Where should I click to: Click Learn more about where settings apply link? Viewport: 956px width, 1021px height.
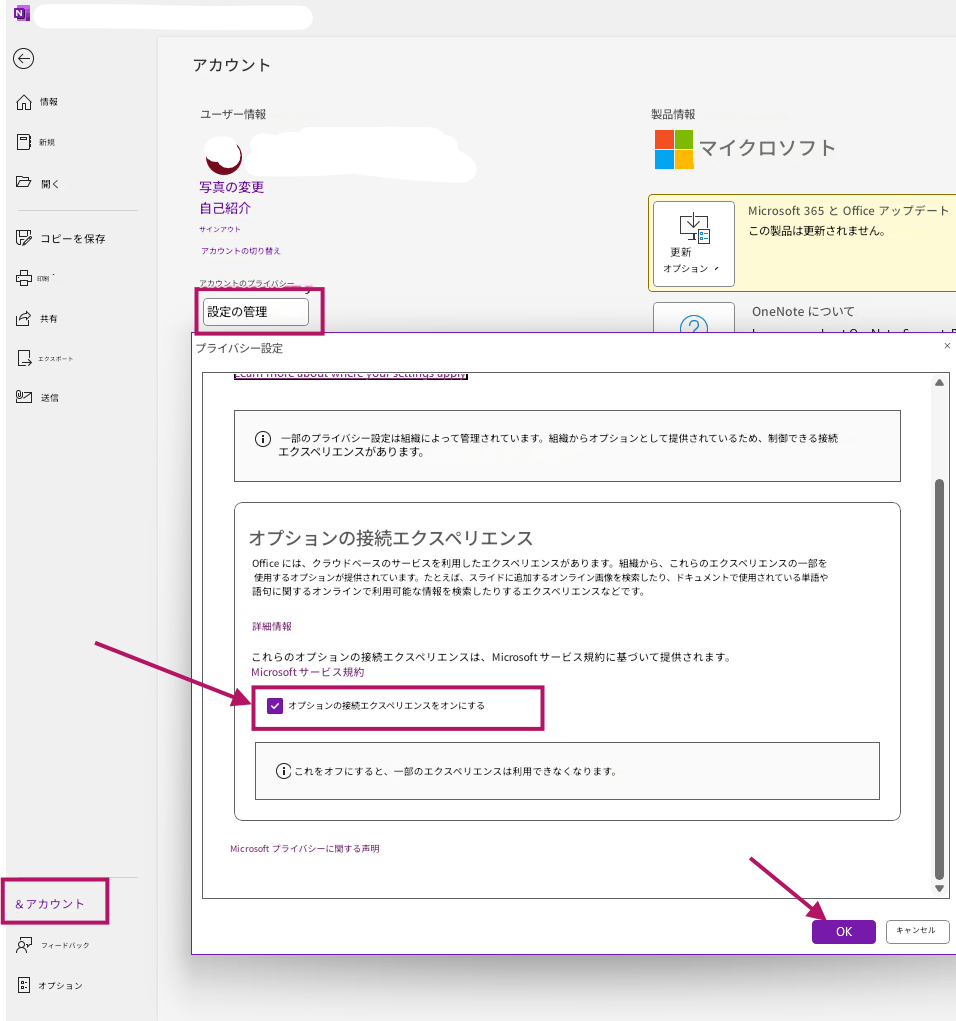click(350, 375)
